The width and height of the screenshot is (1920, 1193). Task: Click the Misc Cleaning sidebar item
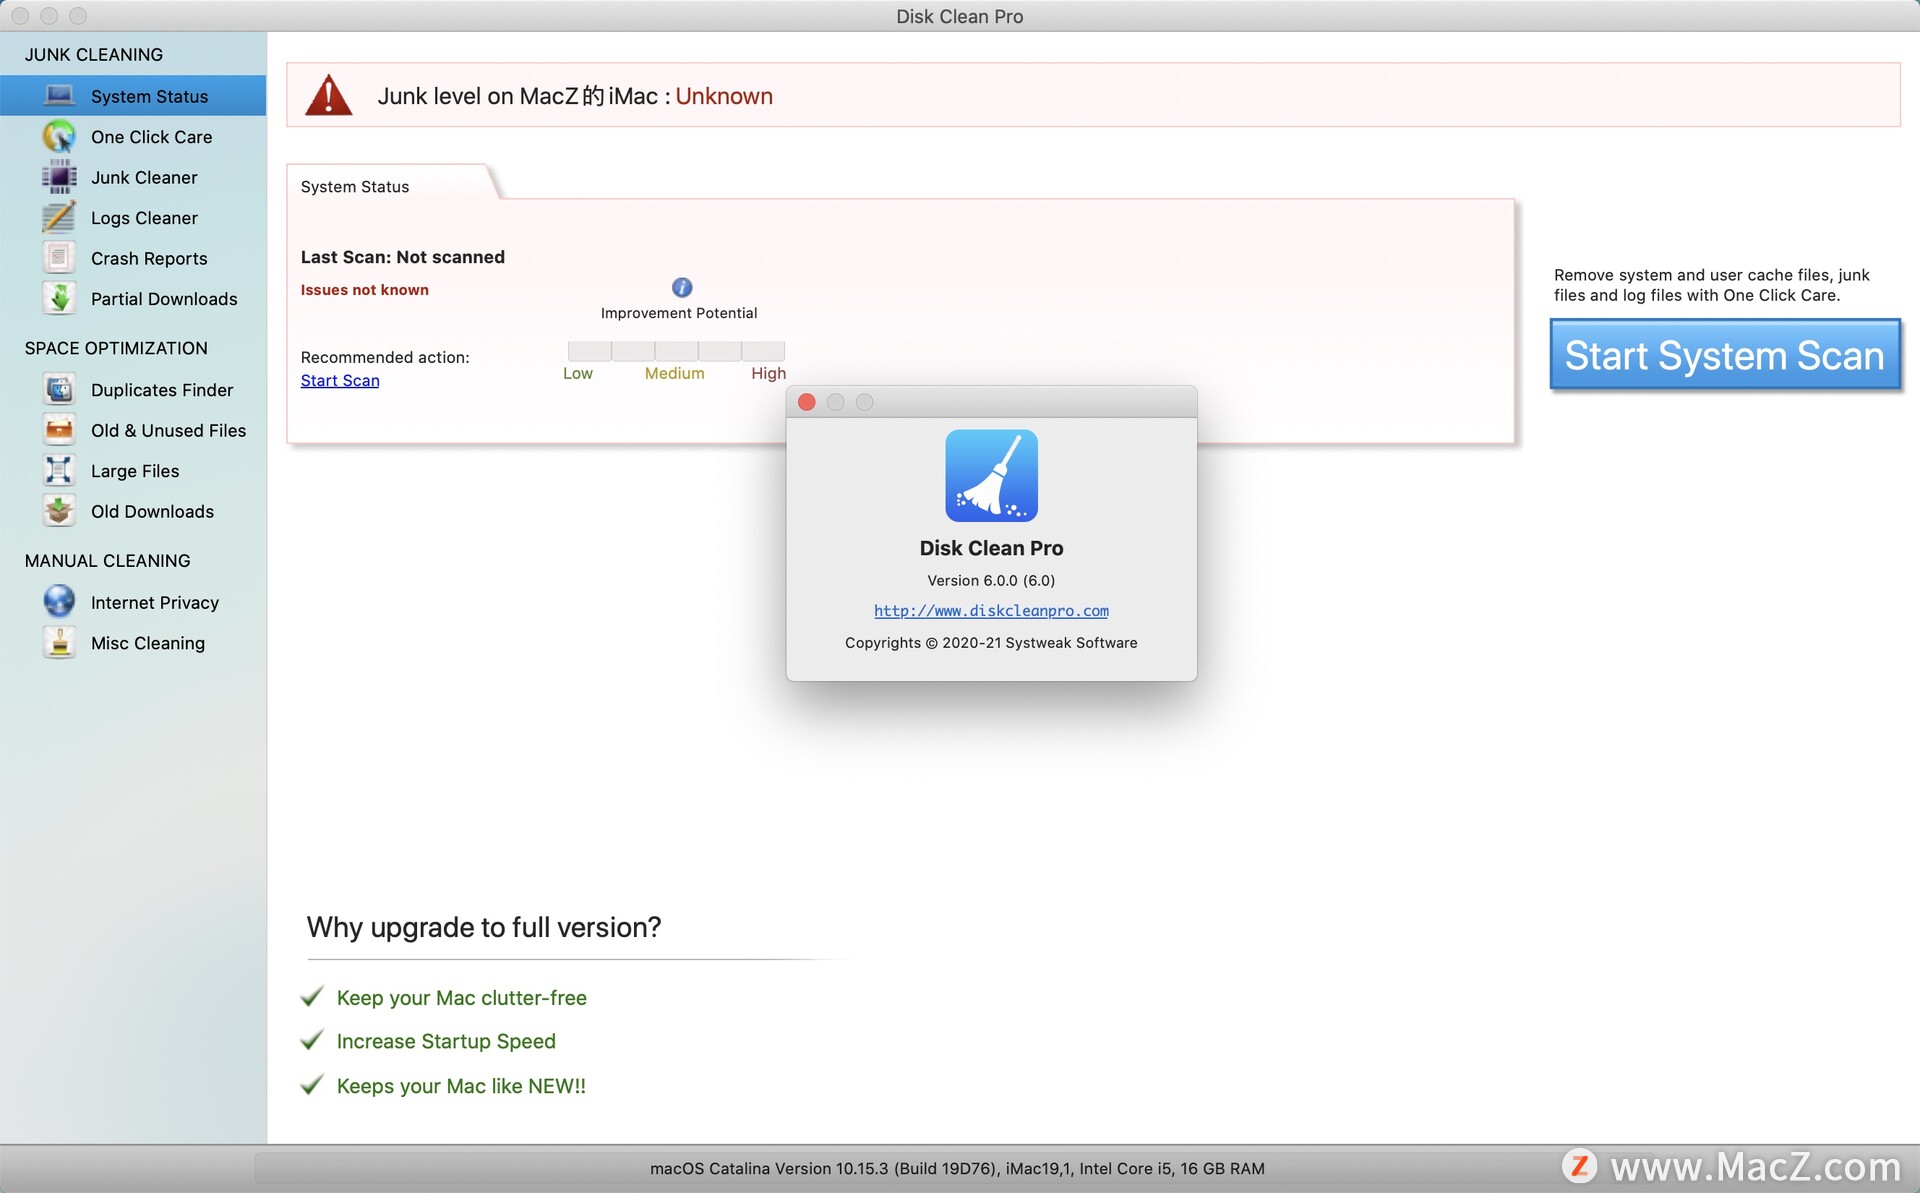tap(147, 642)
